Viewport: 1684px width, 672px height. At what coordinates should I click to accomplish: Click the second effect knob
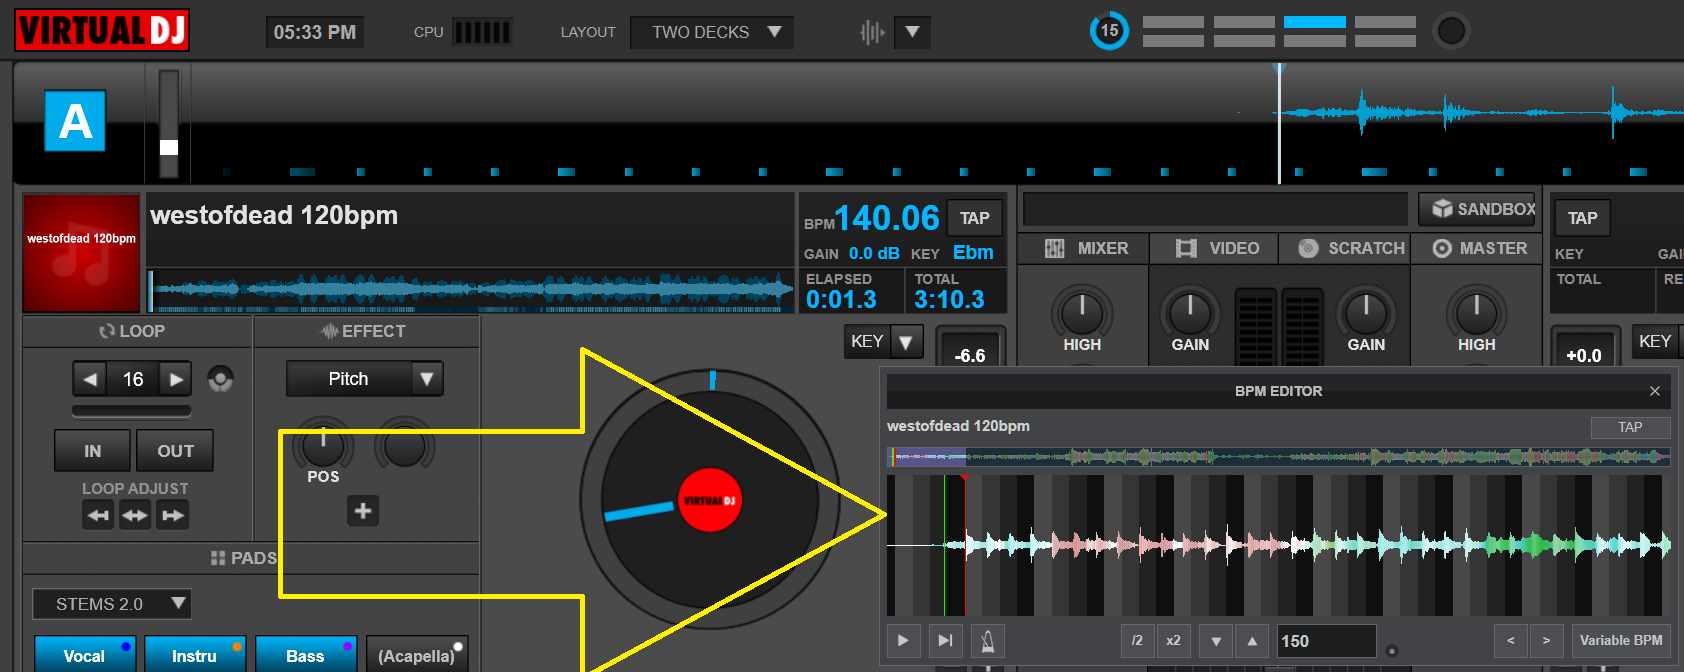point(405,446)
